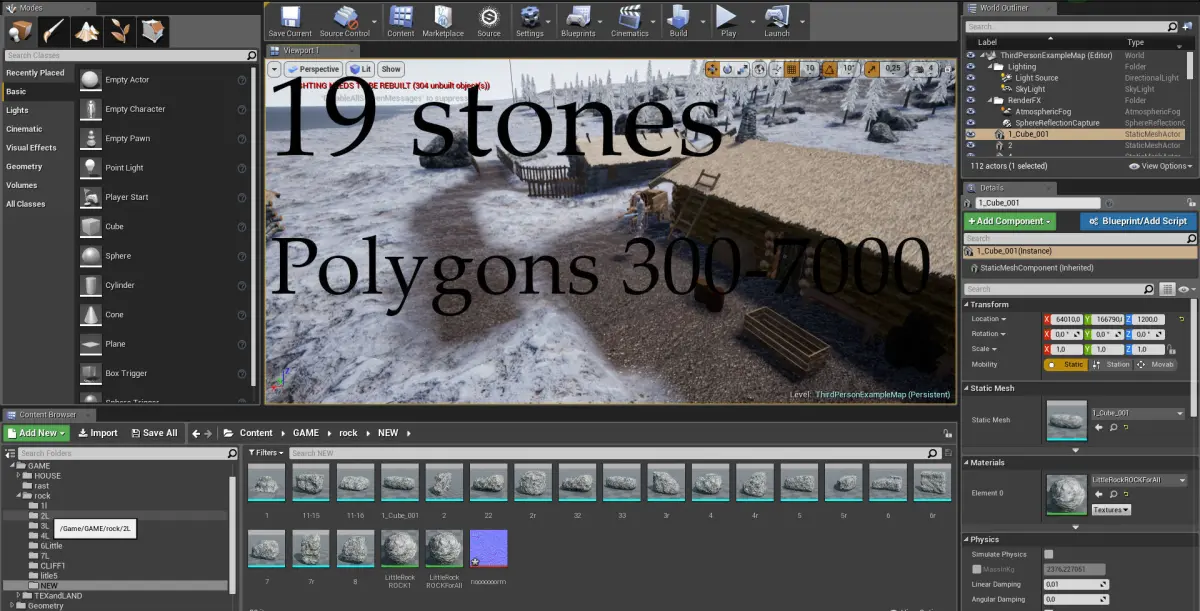Click Linear Damping value field

[1076, 584]
